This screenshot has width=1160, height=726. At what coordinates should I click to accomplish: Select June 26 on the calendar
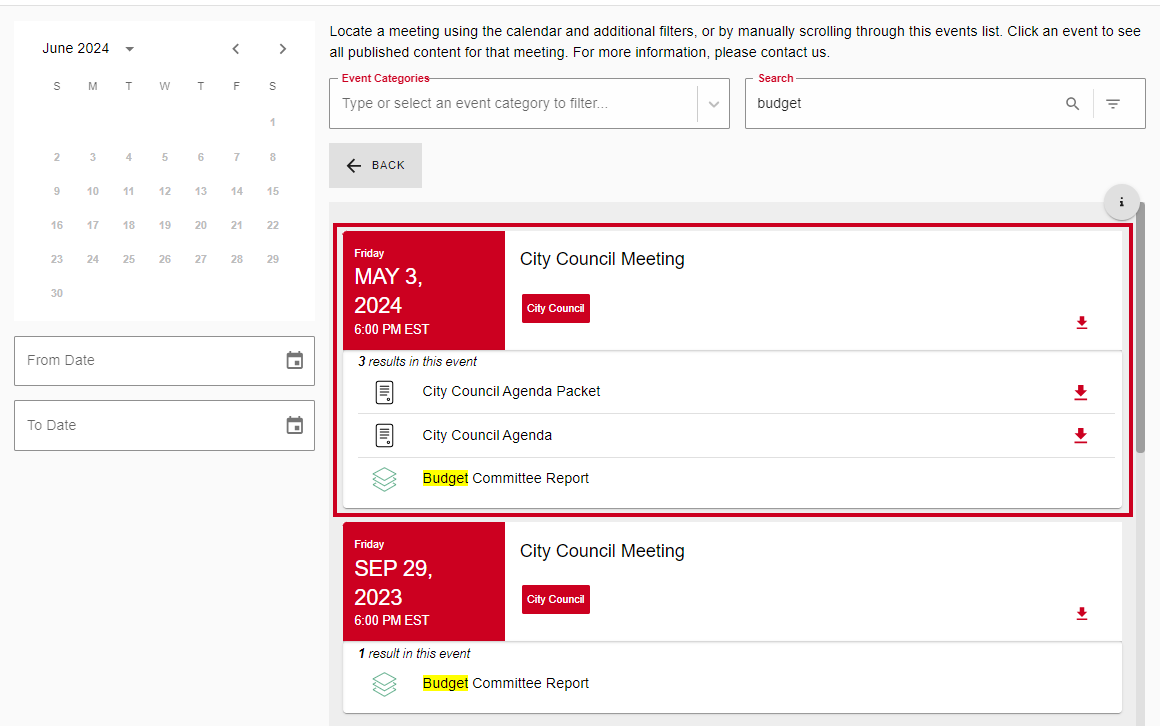point(165,259)
